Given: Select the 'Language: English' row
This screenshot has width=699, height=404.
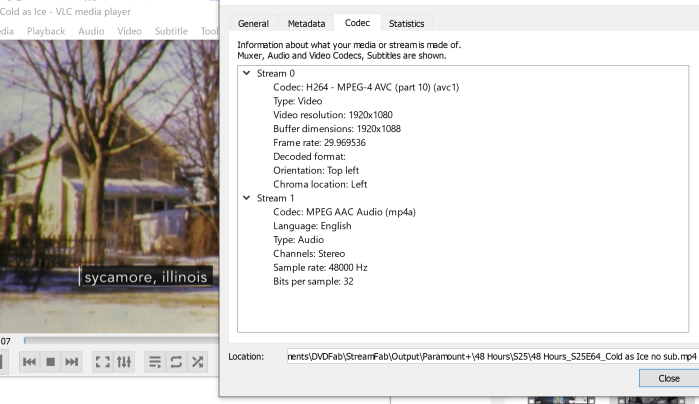Looking at the screenshot, I should pos(312,226).
